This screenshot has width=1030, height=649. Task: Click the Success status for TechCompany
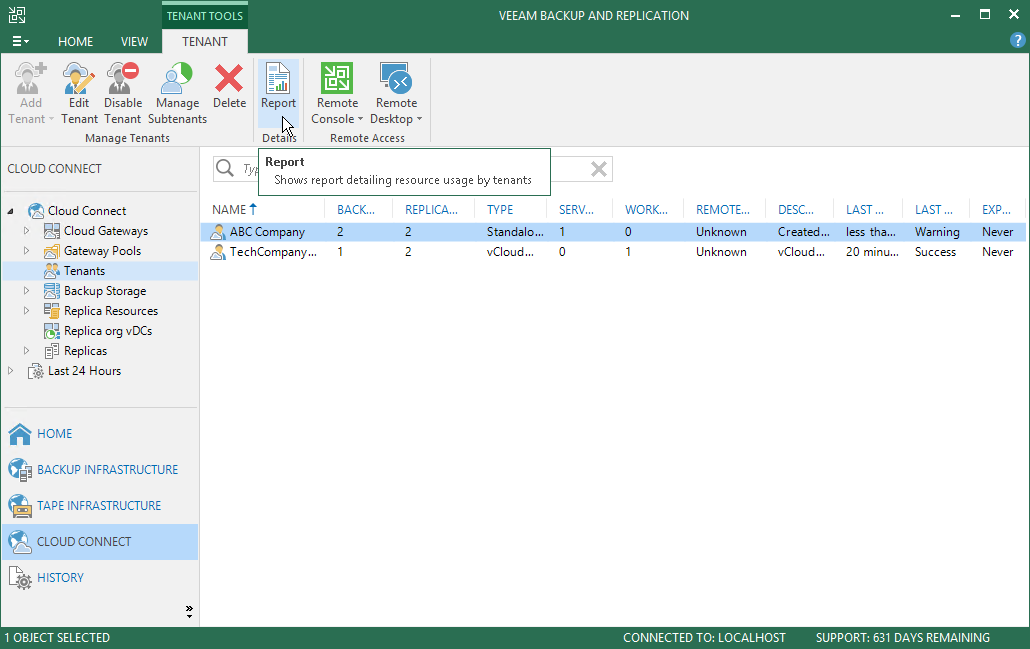(x=935, y=252)
